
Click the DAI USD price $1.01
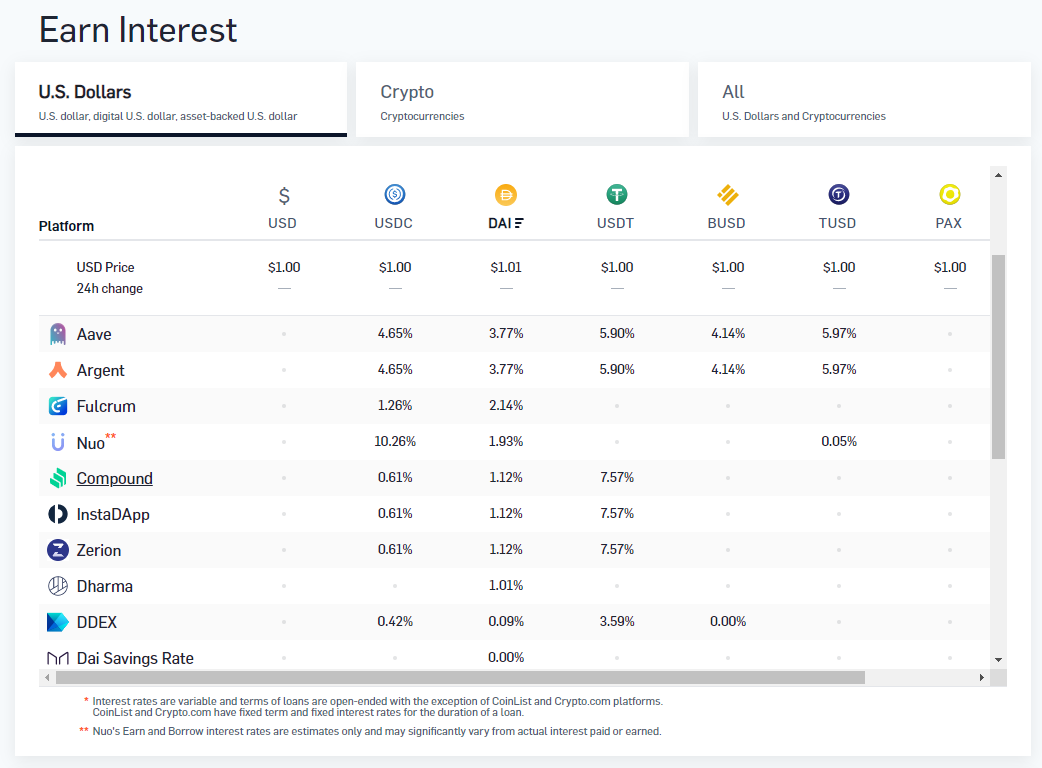click(506, 267)
